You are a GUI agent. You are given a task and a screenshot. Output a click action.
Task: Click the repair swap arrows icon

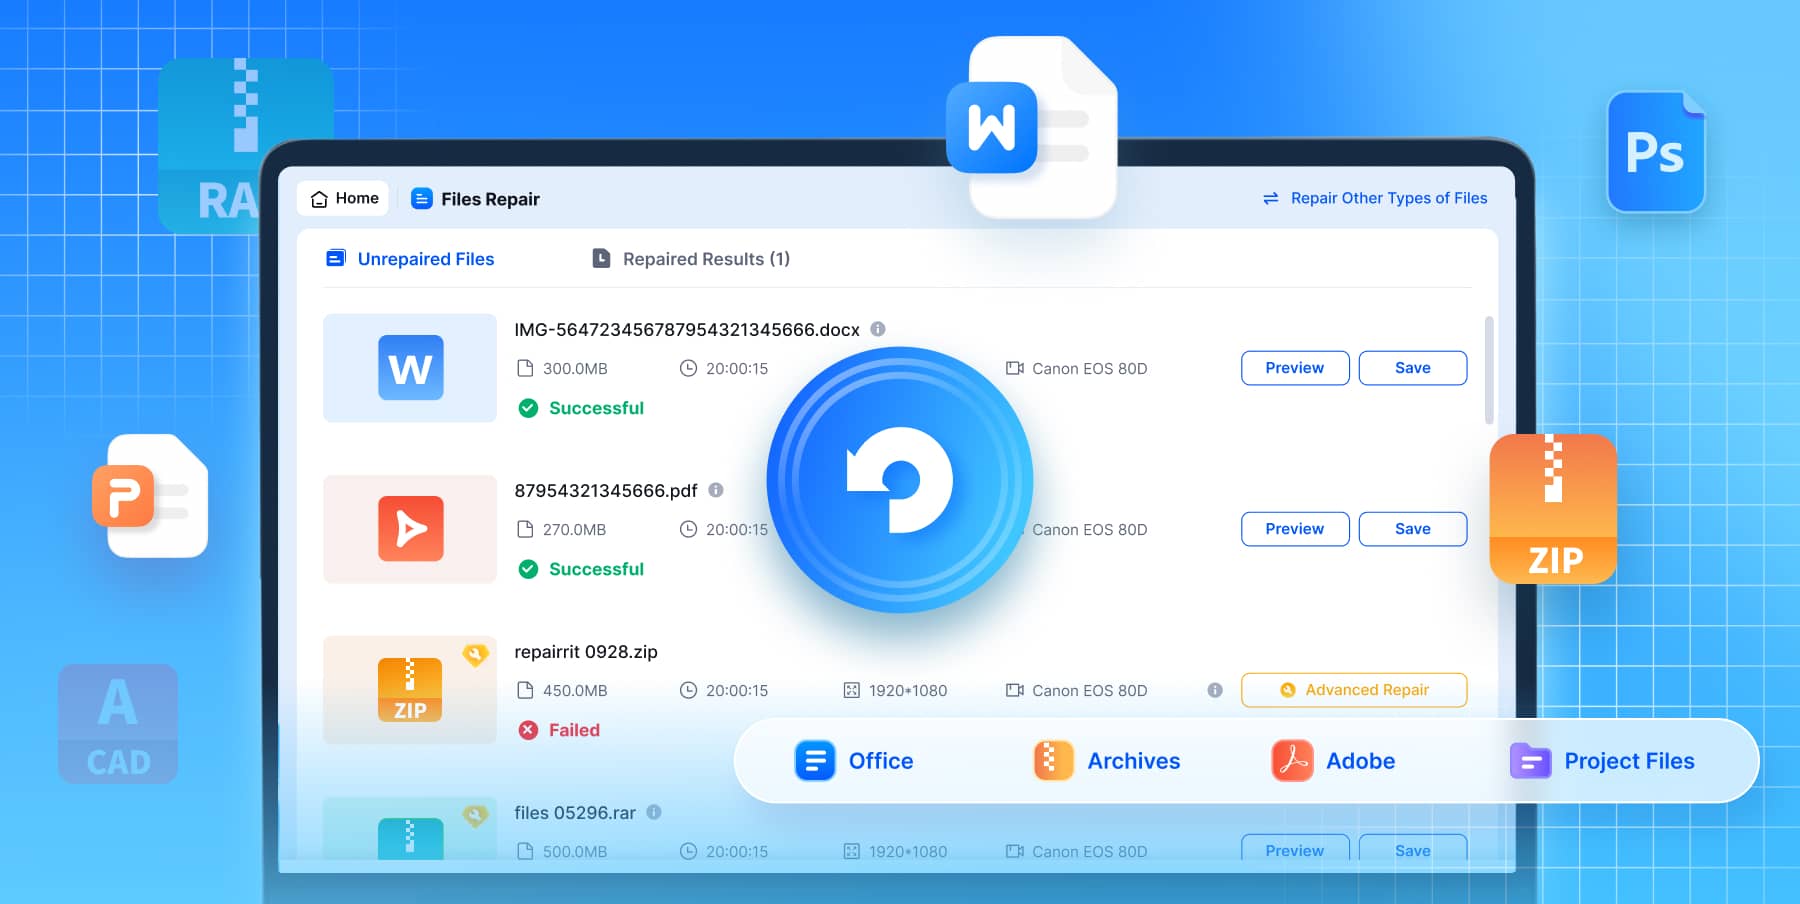point(1271,198)
